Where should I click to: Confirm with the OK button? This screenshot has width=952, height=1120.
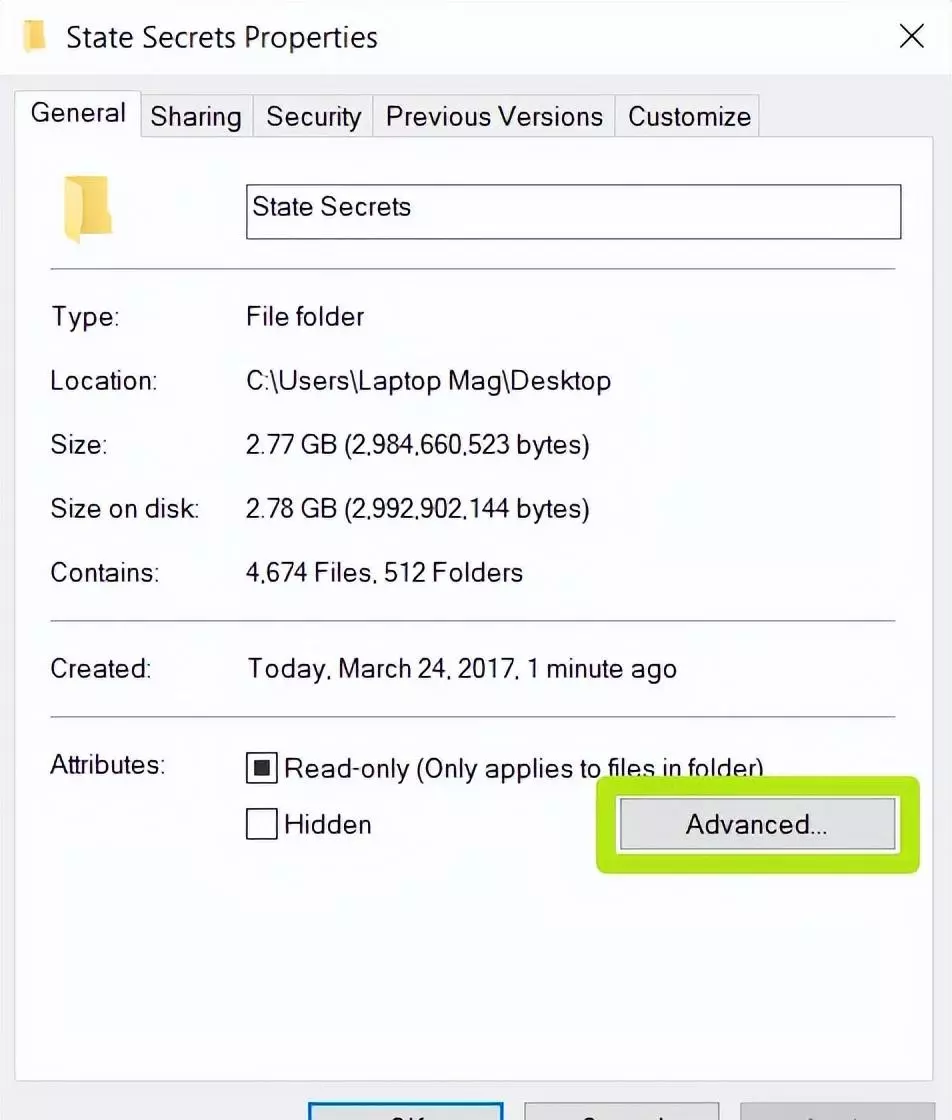pos(406,1111)
